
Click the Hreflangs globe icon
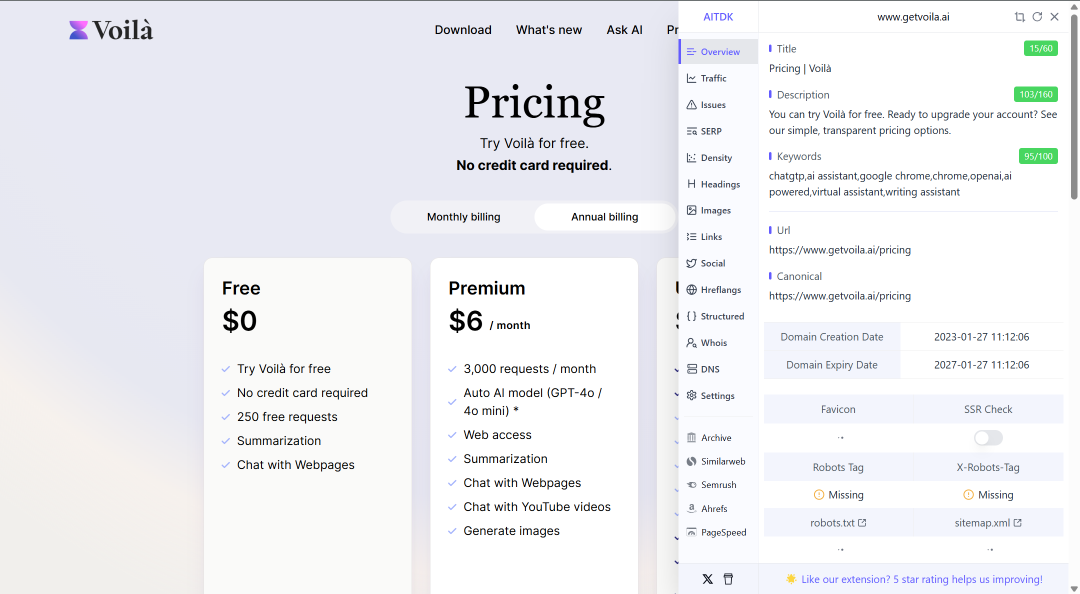[x=692, y=289]
